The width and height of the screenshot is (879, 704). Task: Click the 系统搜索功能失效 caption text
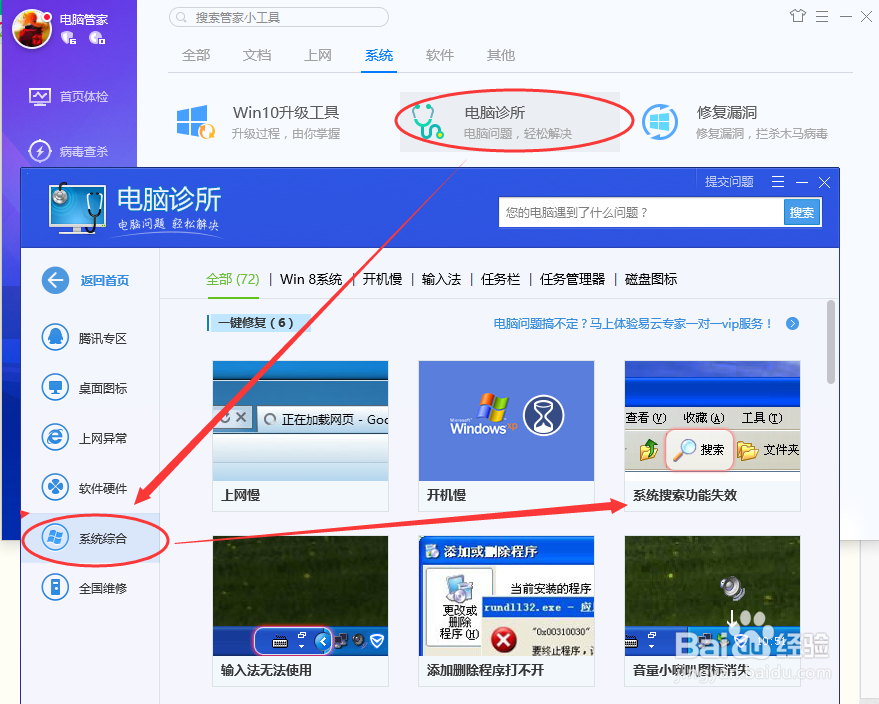[x=685, y=495]
